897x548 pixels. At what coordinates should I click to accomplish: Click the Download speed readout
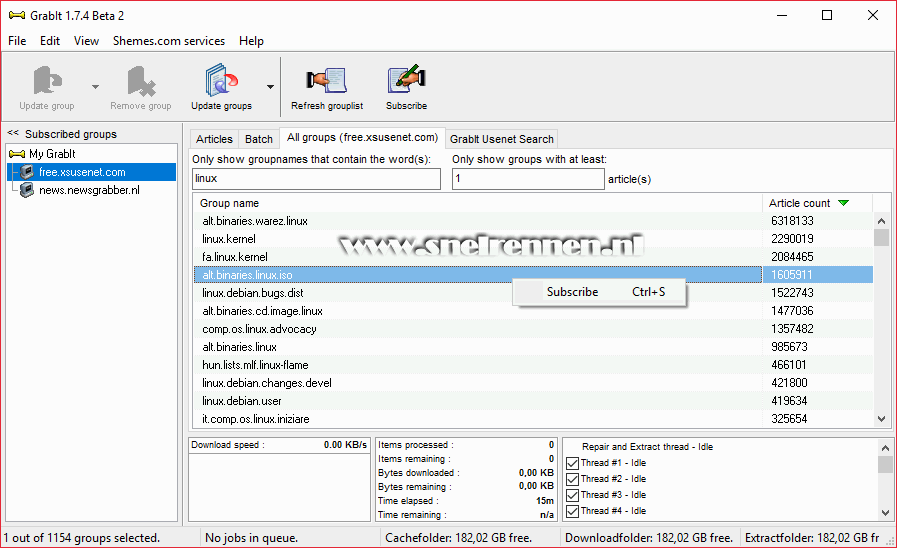[279, 444]
